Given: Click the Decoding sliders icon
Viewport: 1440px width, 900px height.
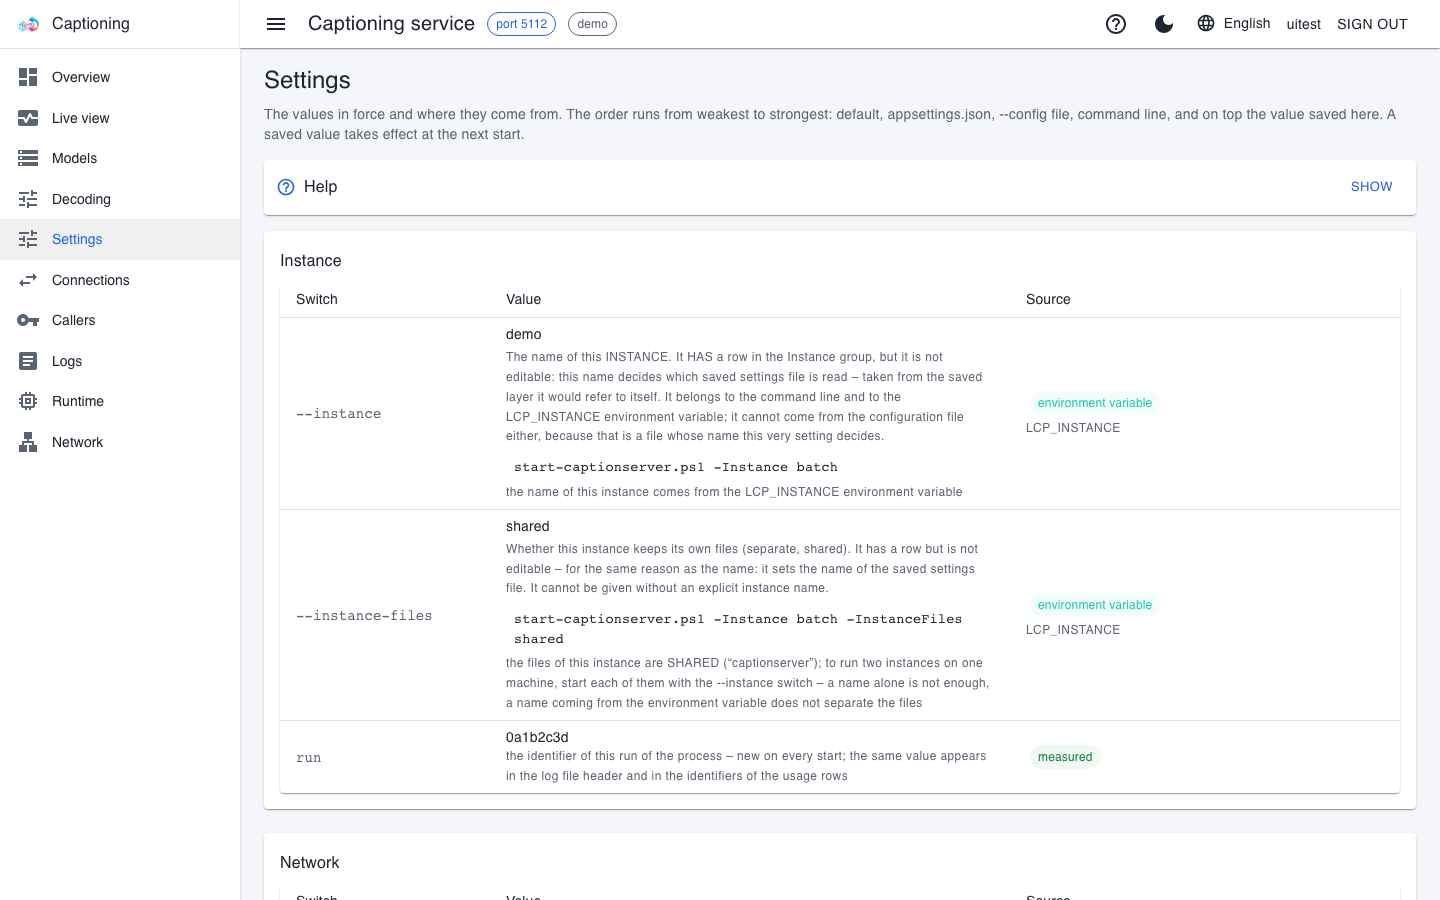Looking at the screenshot, I should (x=28, y=199).
